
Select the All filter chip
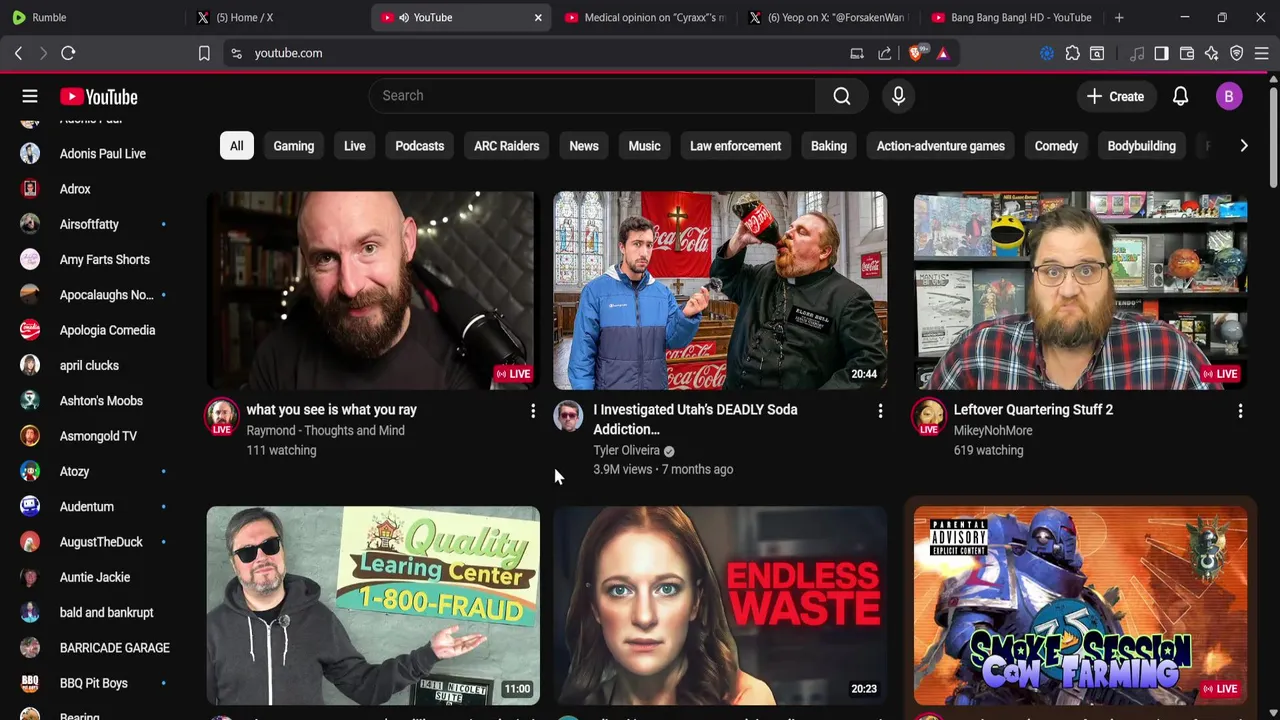(236, 146)
